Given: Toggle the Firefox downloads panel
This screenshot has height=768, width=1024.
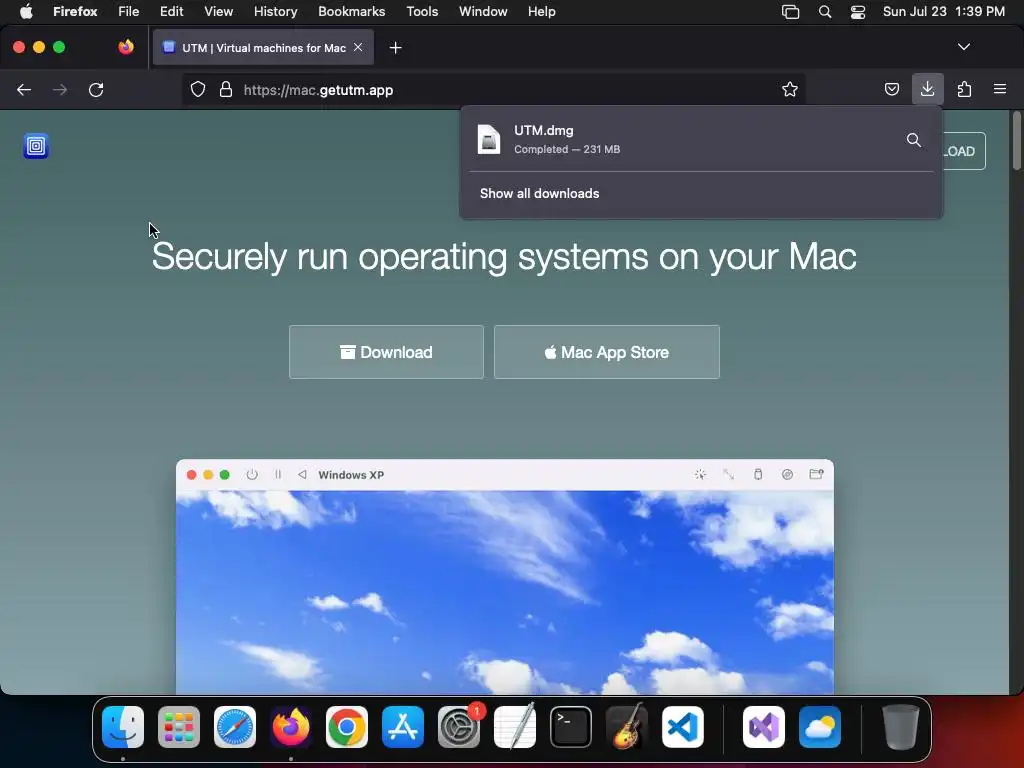Looking at the screenshot, I should pos(927,89).
